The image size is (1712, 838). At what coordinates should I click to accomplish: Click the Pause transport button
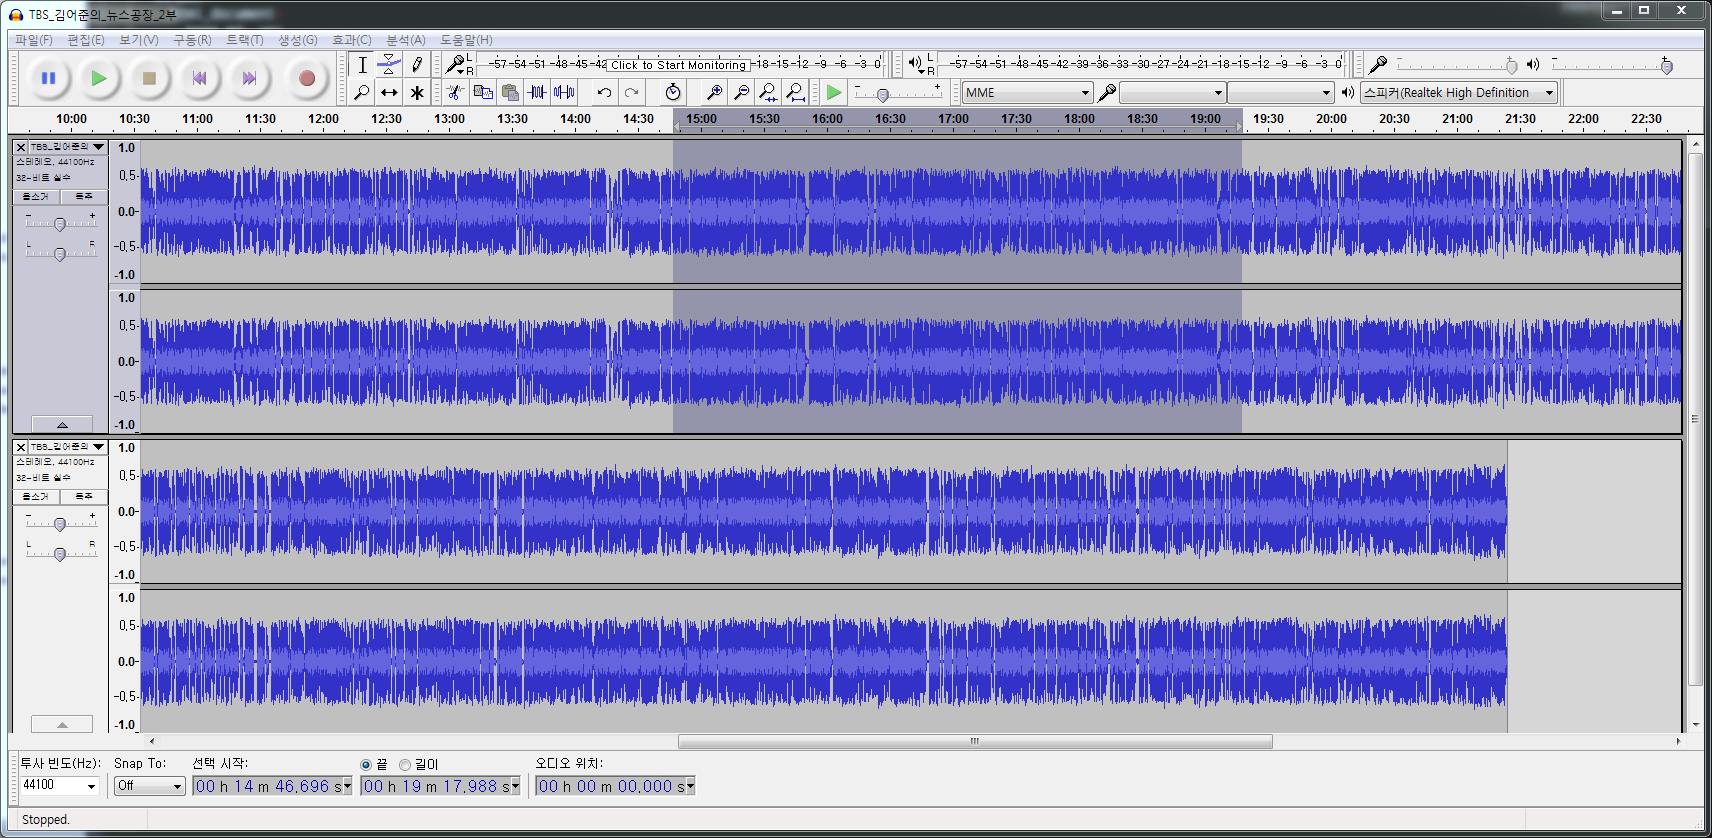click(48, 78)
